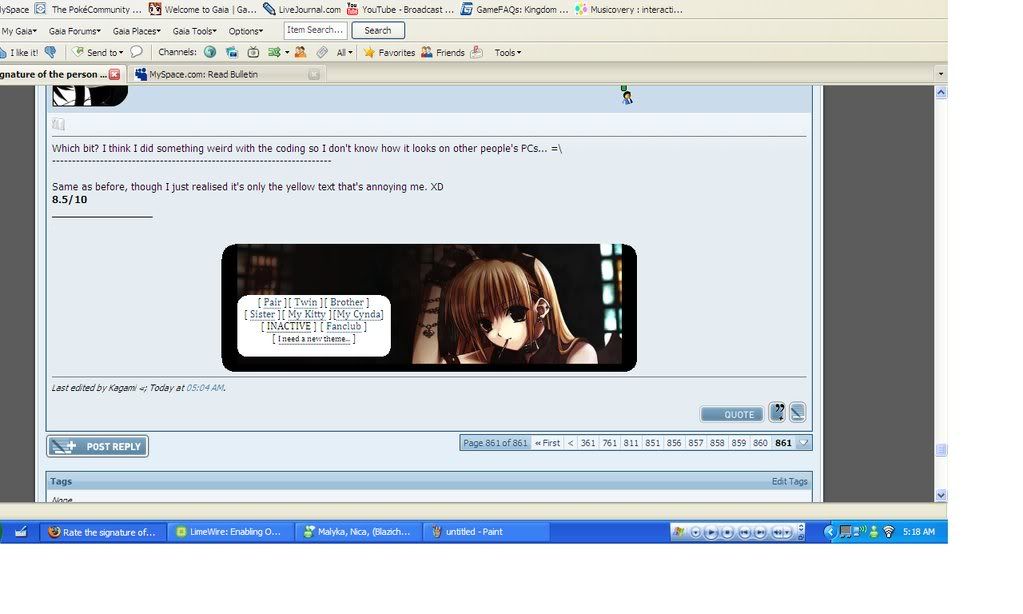The image size is (1023, 614).
Task: Click the My Kitty link in signature
Action: pyautogui.click(x=307, y=315)
